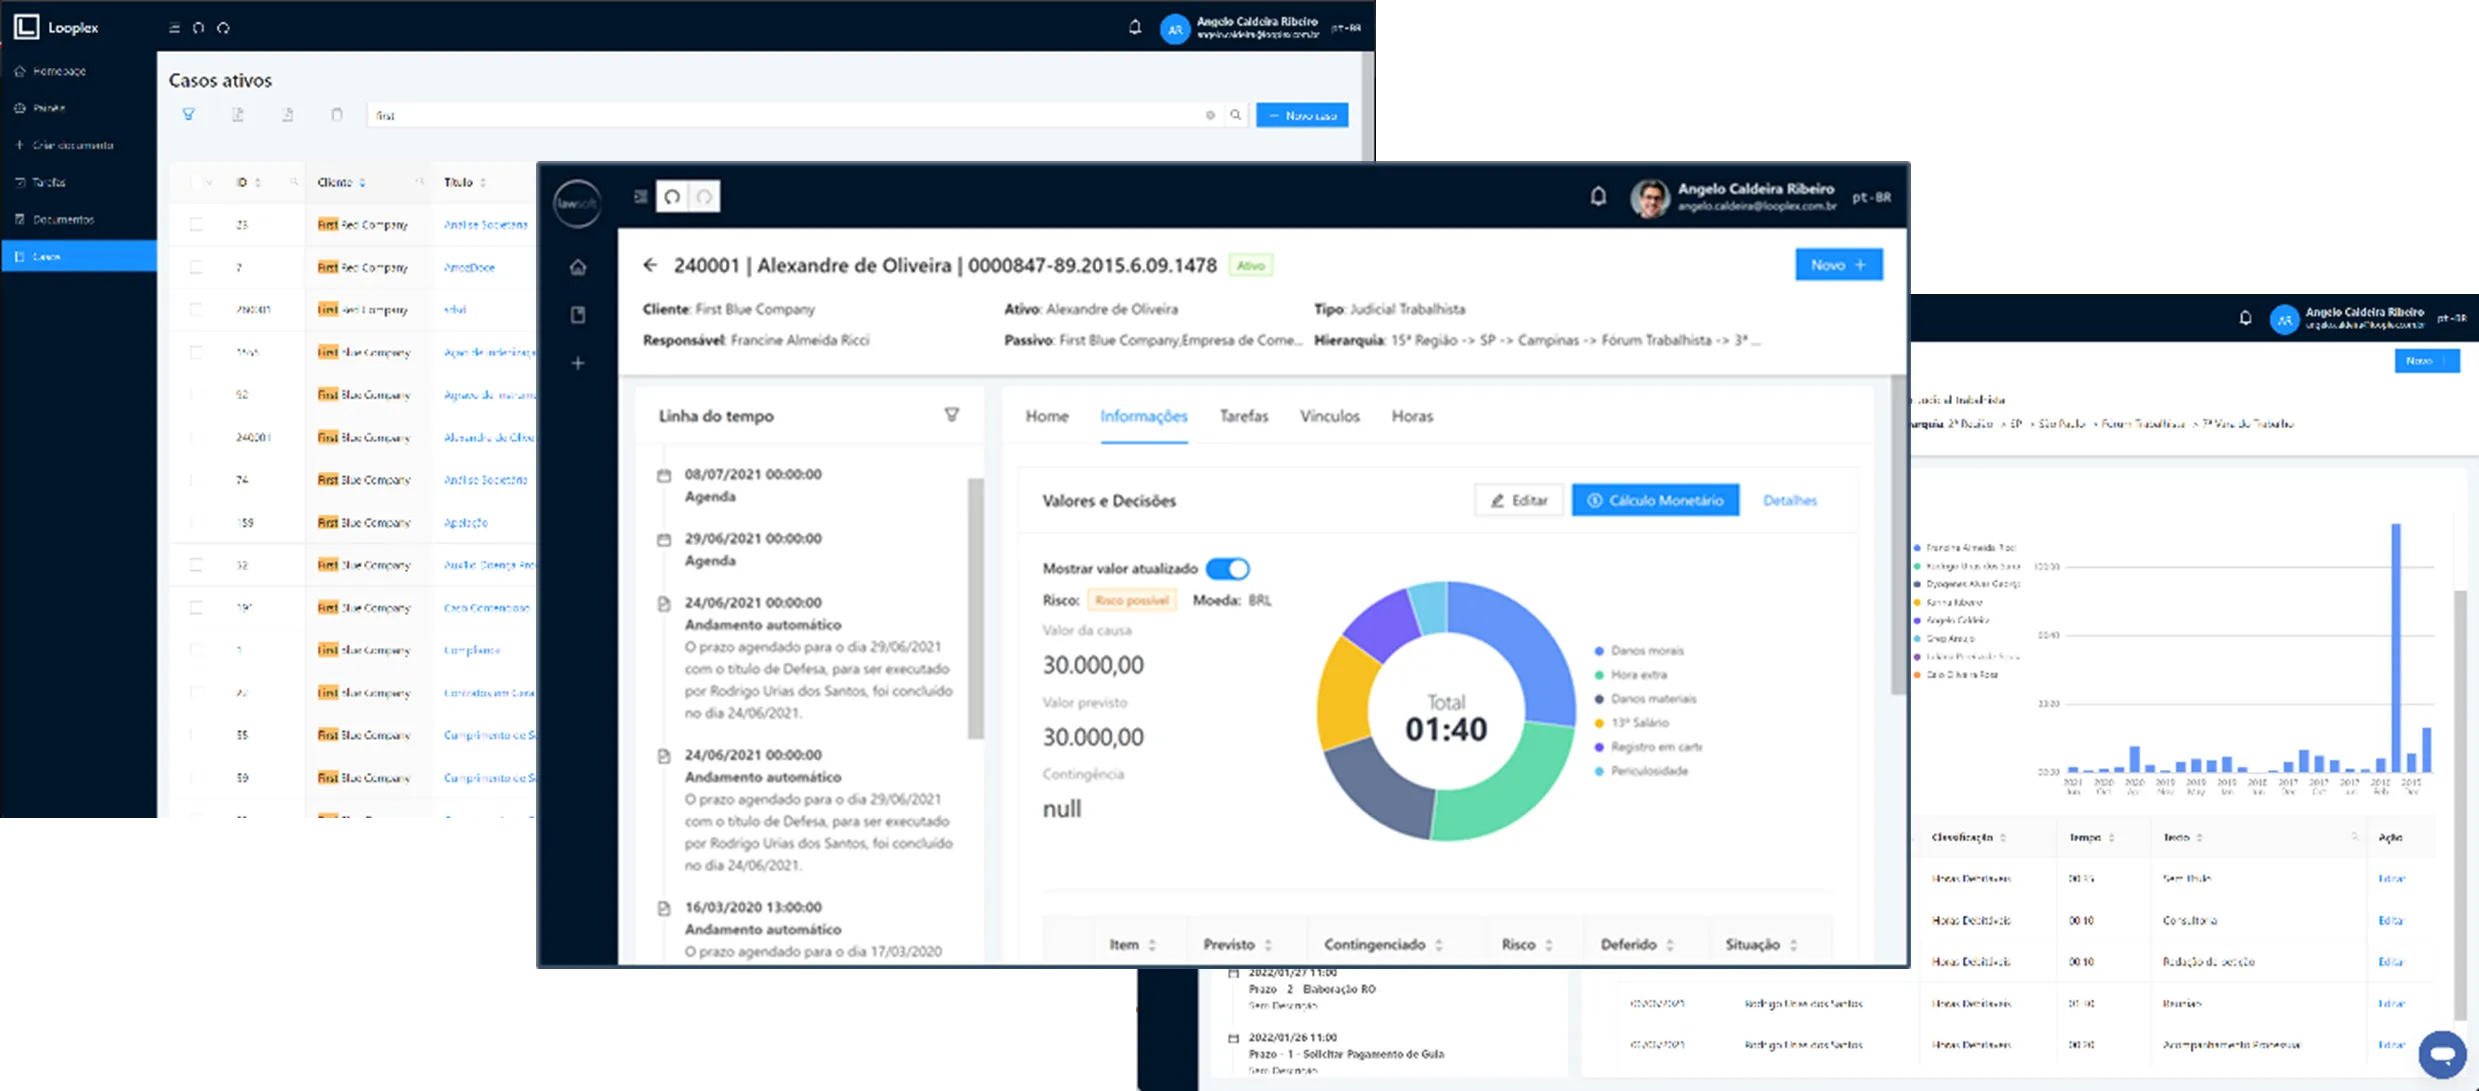Click the document icon in the dark sidebar
The width and height of the screenshot is (2479, 1091).
pyautogui.click(x=578, y=315)
